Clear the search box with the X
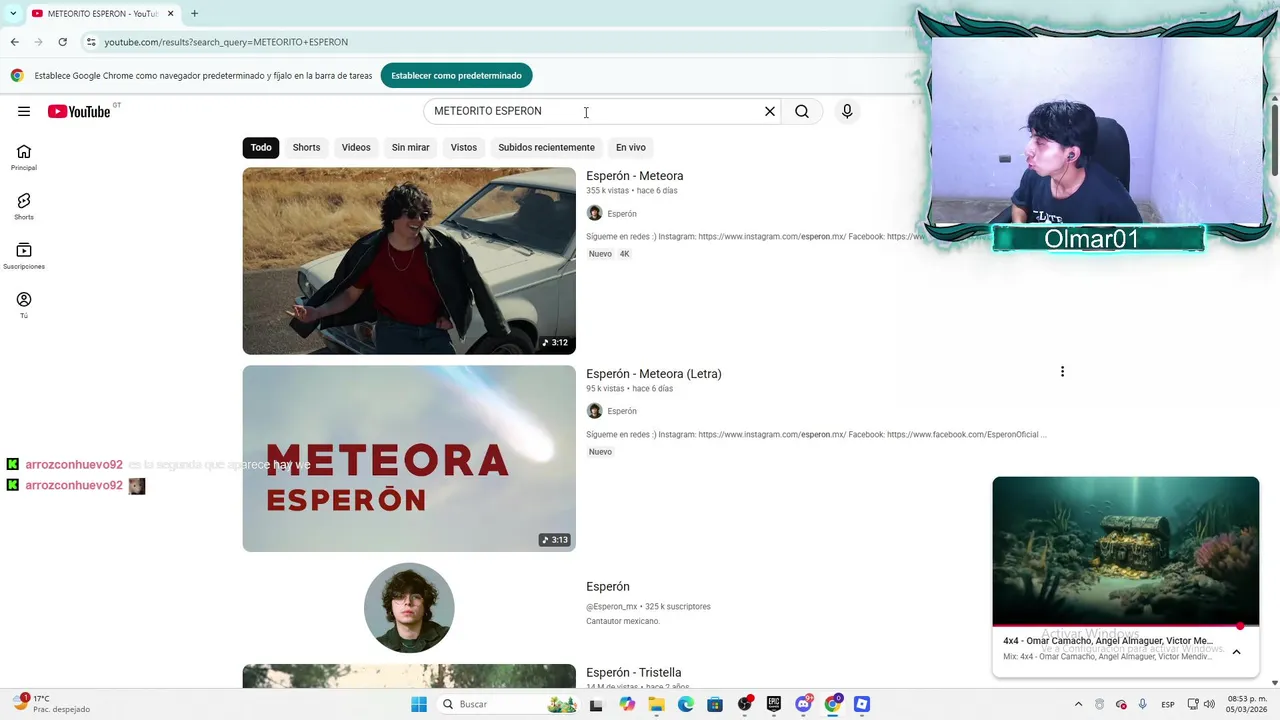This screenshot has height=720, width=1280. tap(770, 111)
